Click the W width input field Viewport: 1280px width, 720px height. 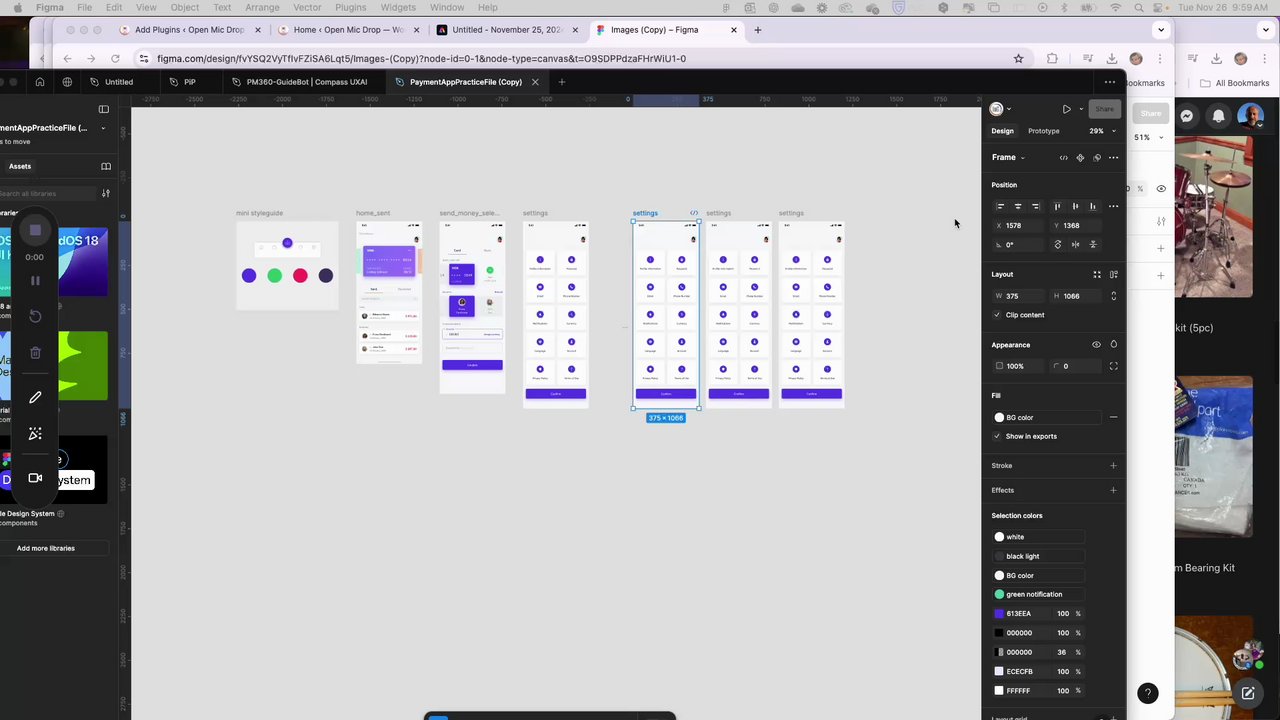coord(1020,296)
